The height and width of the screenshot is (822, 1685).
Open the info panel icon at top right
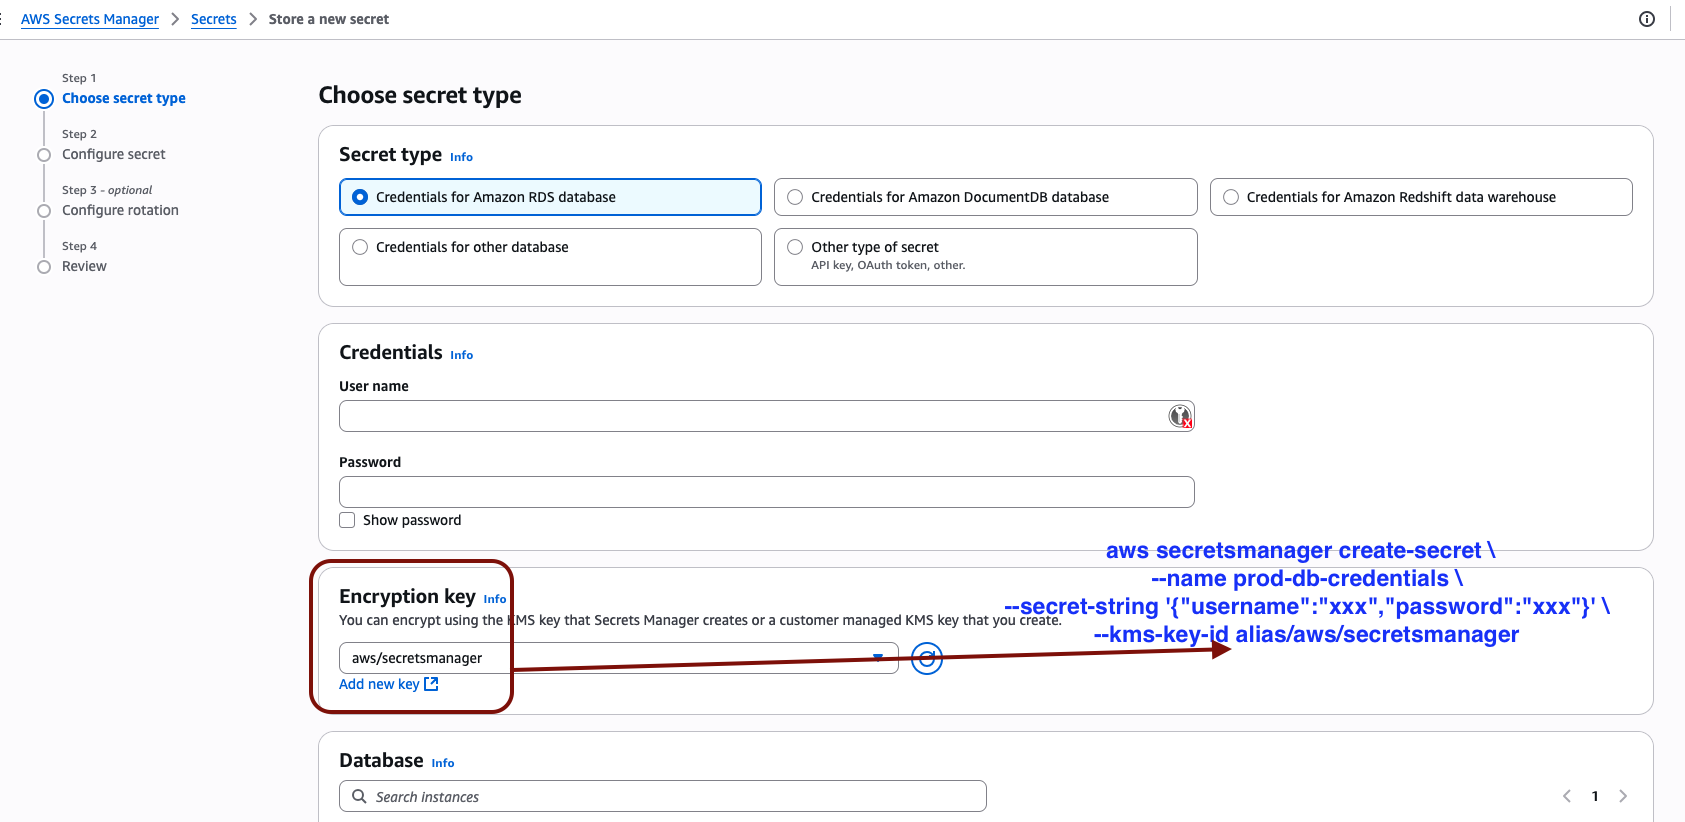[1647, 19]
